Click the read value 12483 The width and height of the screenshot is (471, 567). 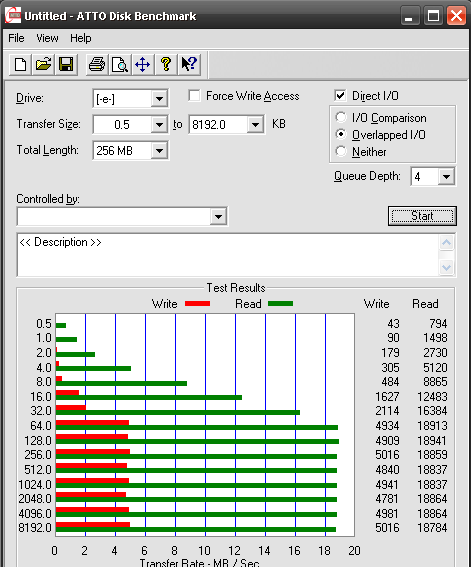tap(432, 397)
